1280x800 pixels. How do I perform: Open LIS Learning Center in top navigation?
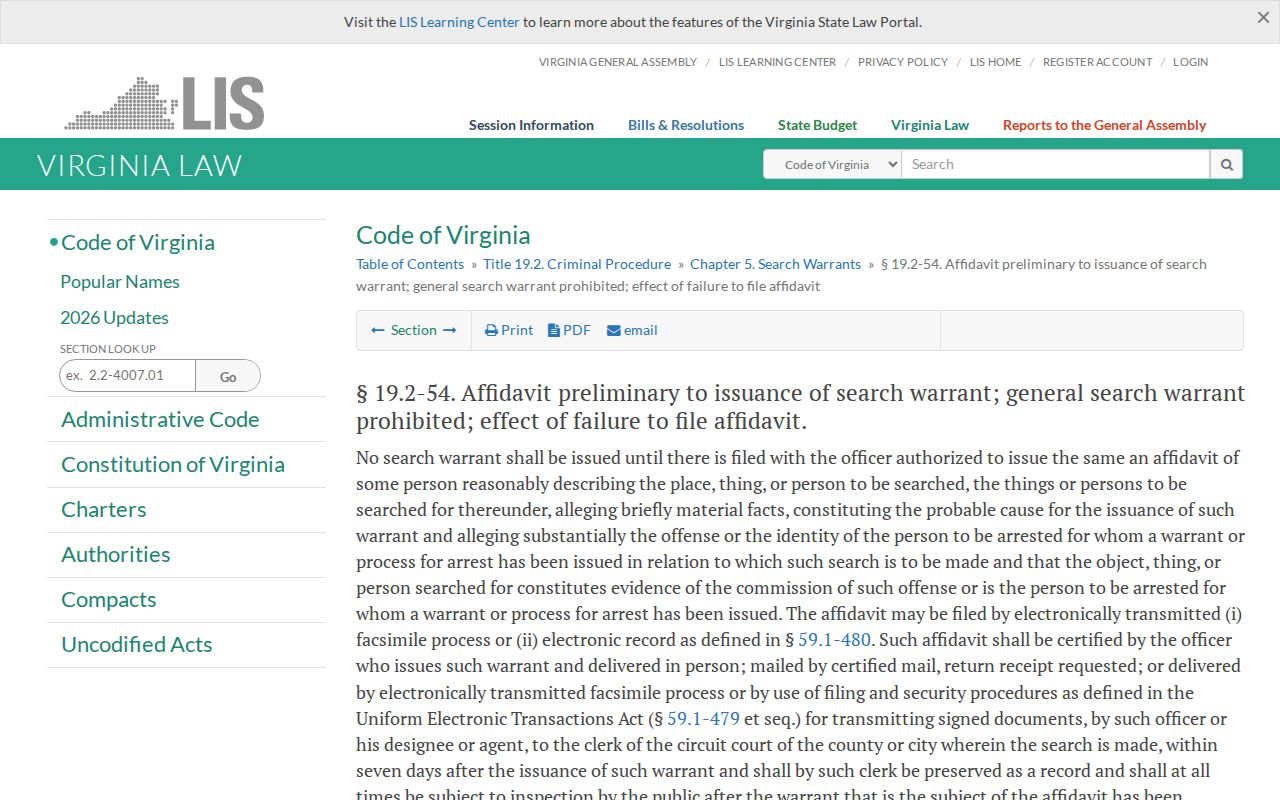pos(777,62)
